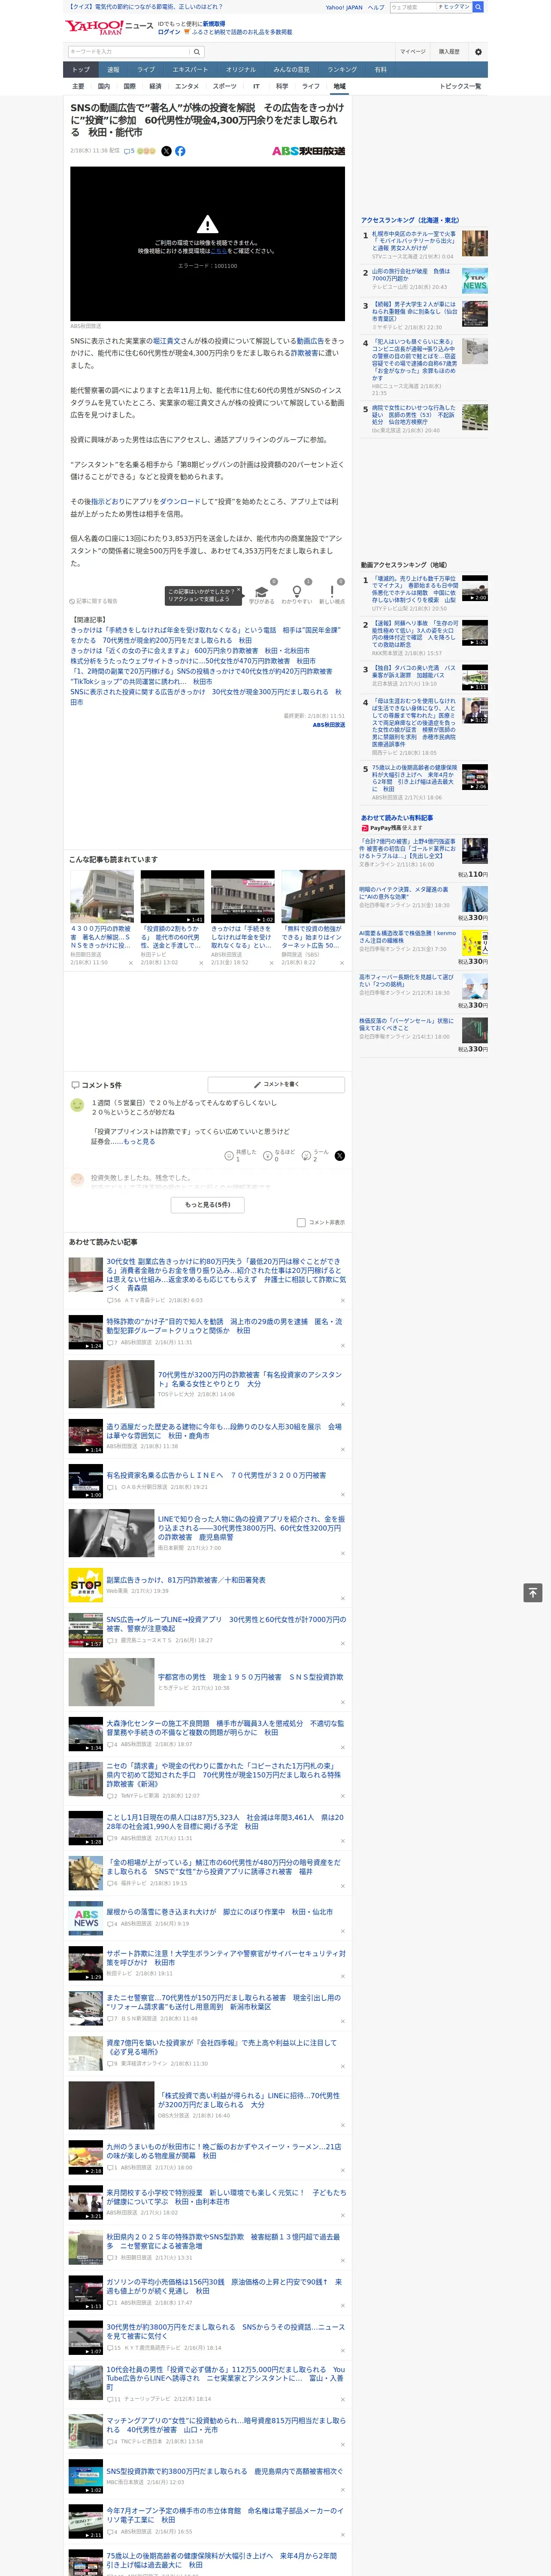Click the こちら link in the video error
551x2576 pixels.
(218, 251)
